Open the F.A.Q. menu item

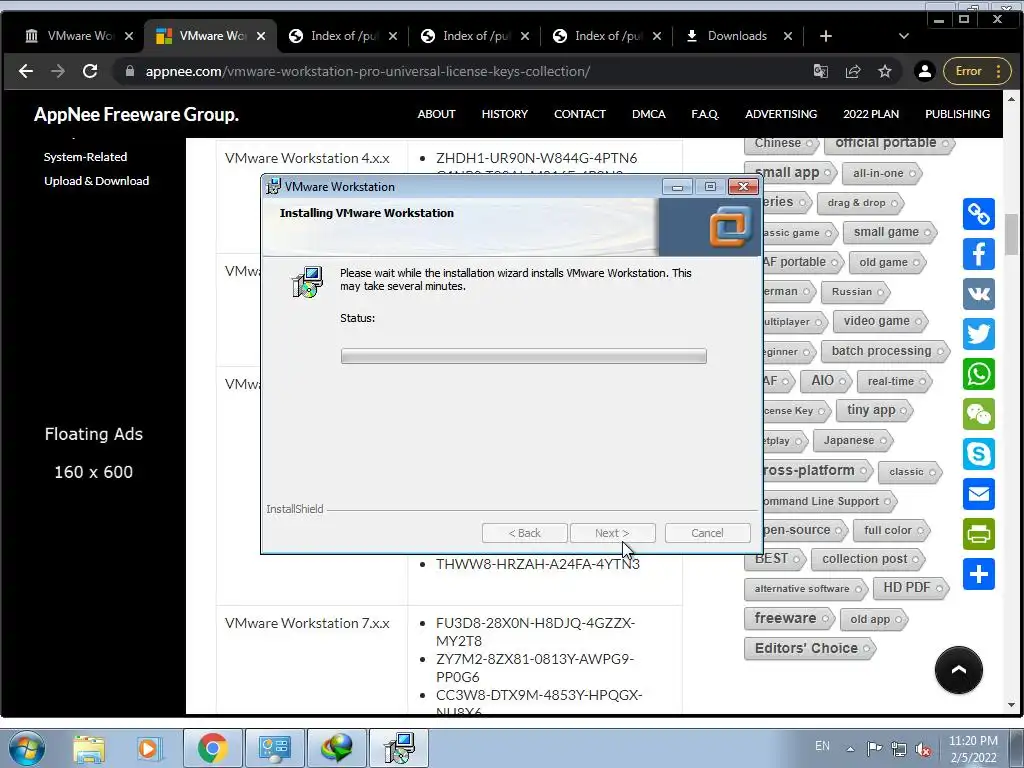tap(705, 114)
